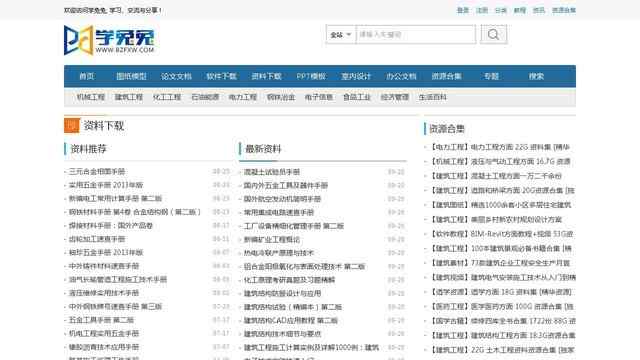Open the 全站 search scope dropdown
This screenshot has height=360, width=640.
point(341,35)
